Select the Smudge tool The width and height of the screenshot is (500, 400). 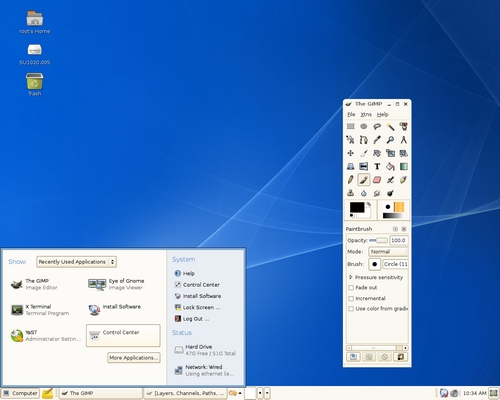[x=377, y=193]
